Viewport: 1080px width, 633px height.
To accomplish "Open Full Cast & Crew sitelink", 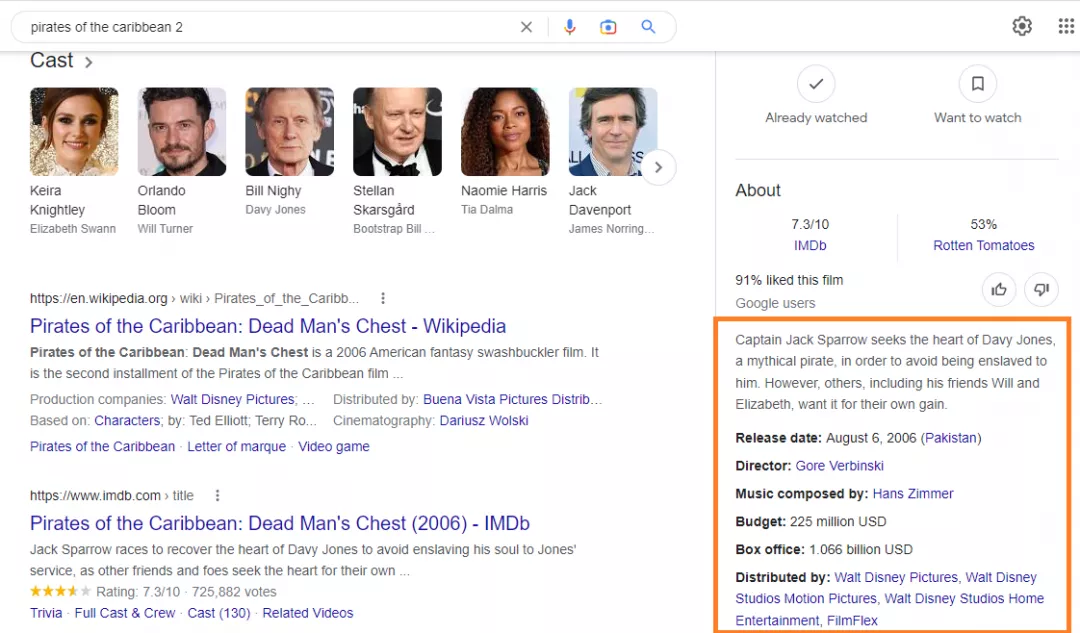I will tap(125, 613).
